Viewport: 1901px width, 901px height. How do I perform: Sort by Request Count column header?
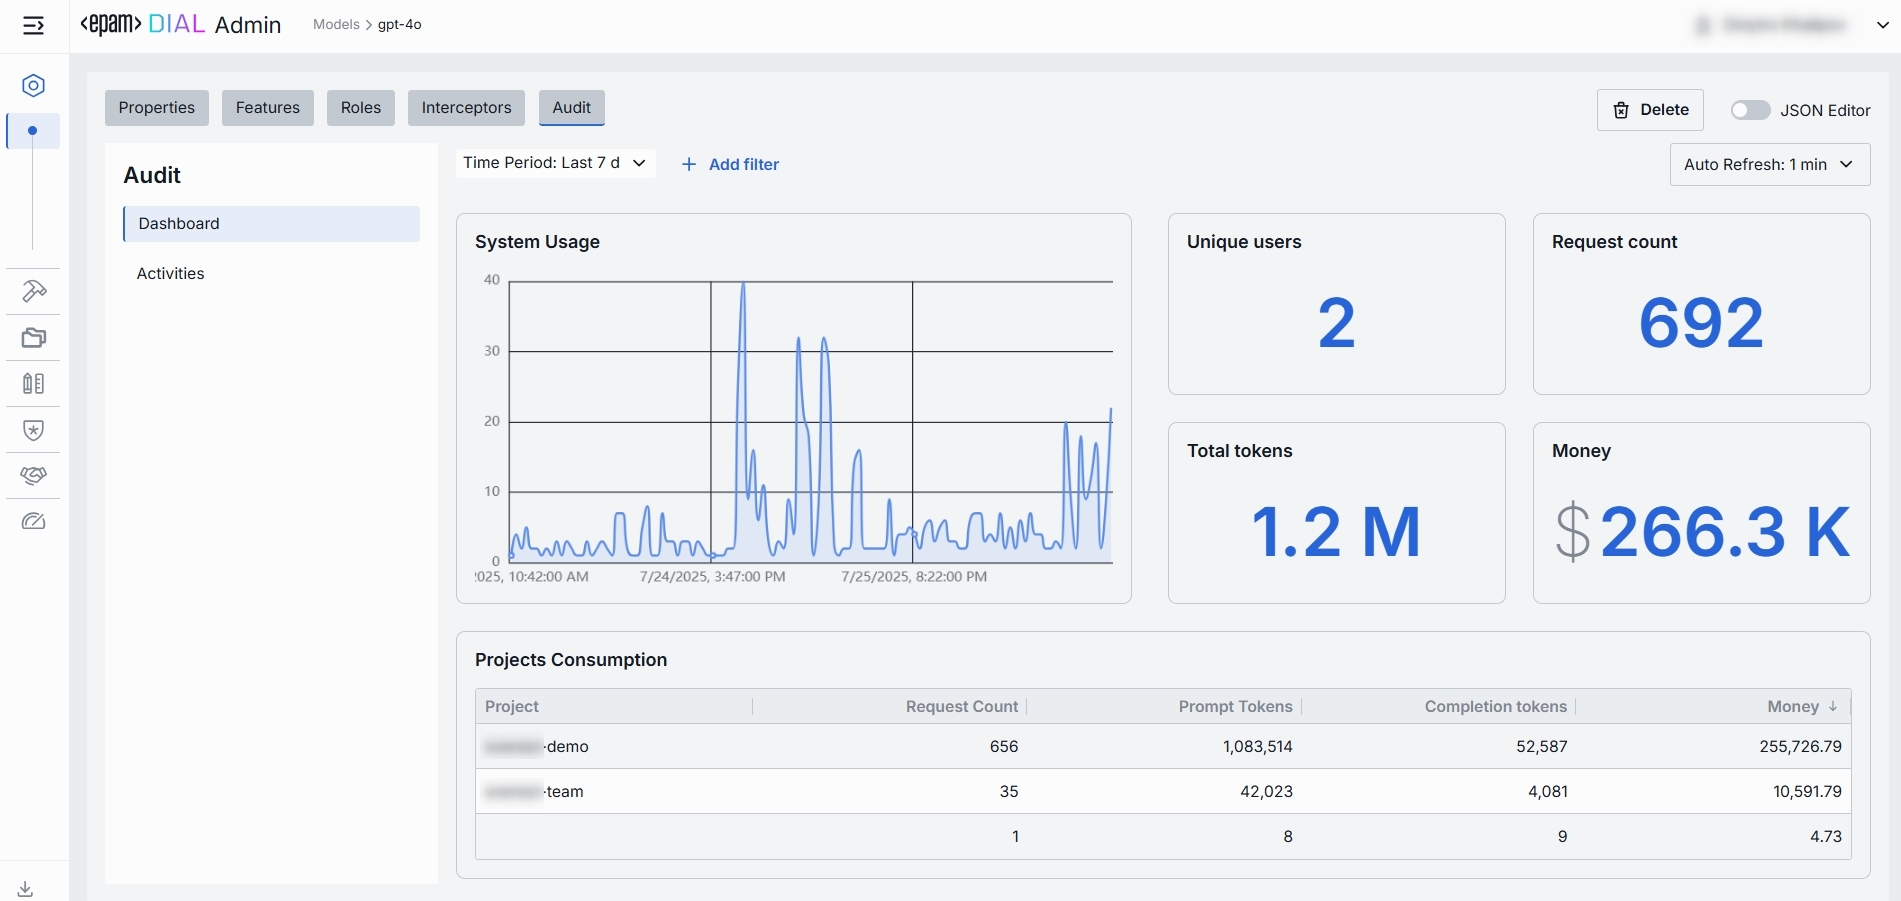[962, 707]
